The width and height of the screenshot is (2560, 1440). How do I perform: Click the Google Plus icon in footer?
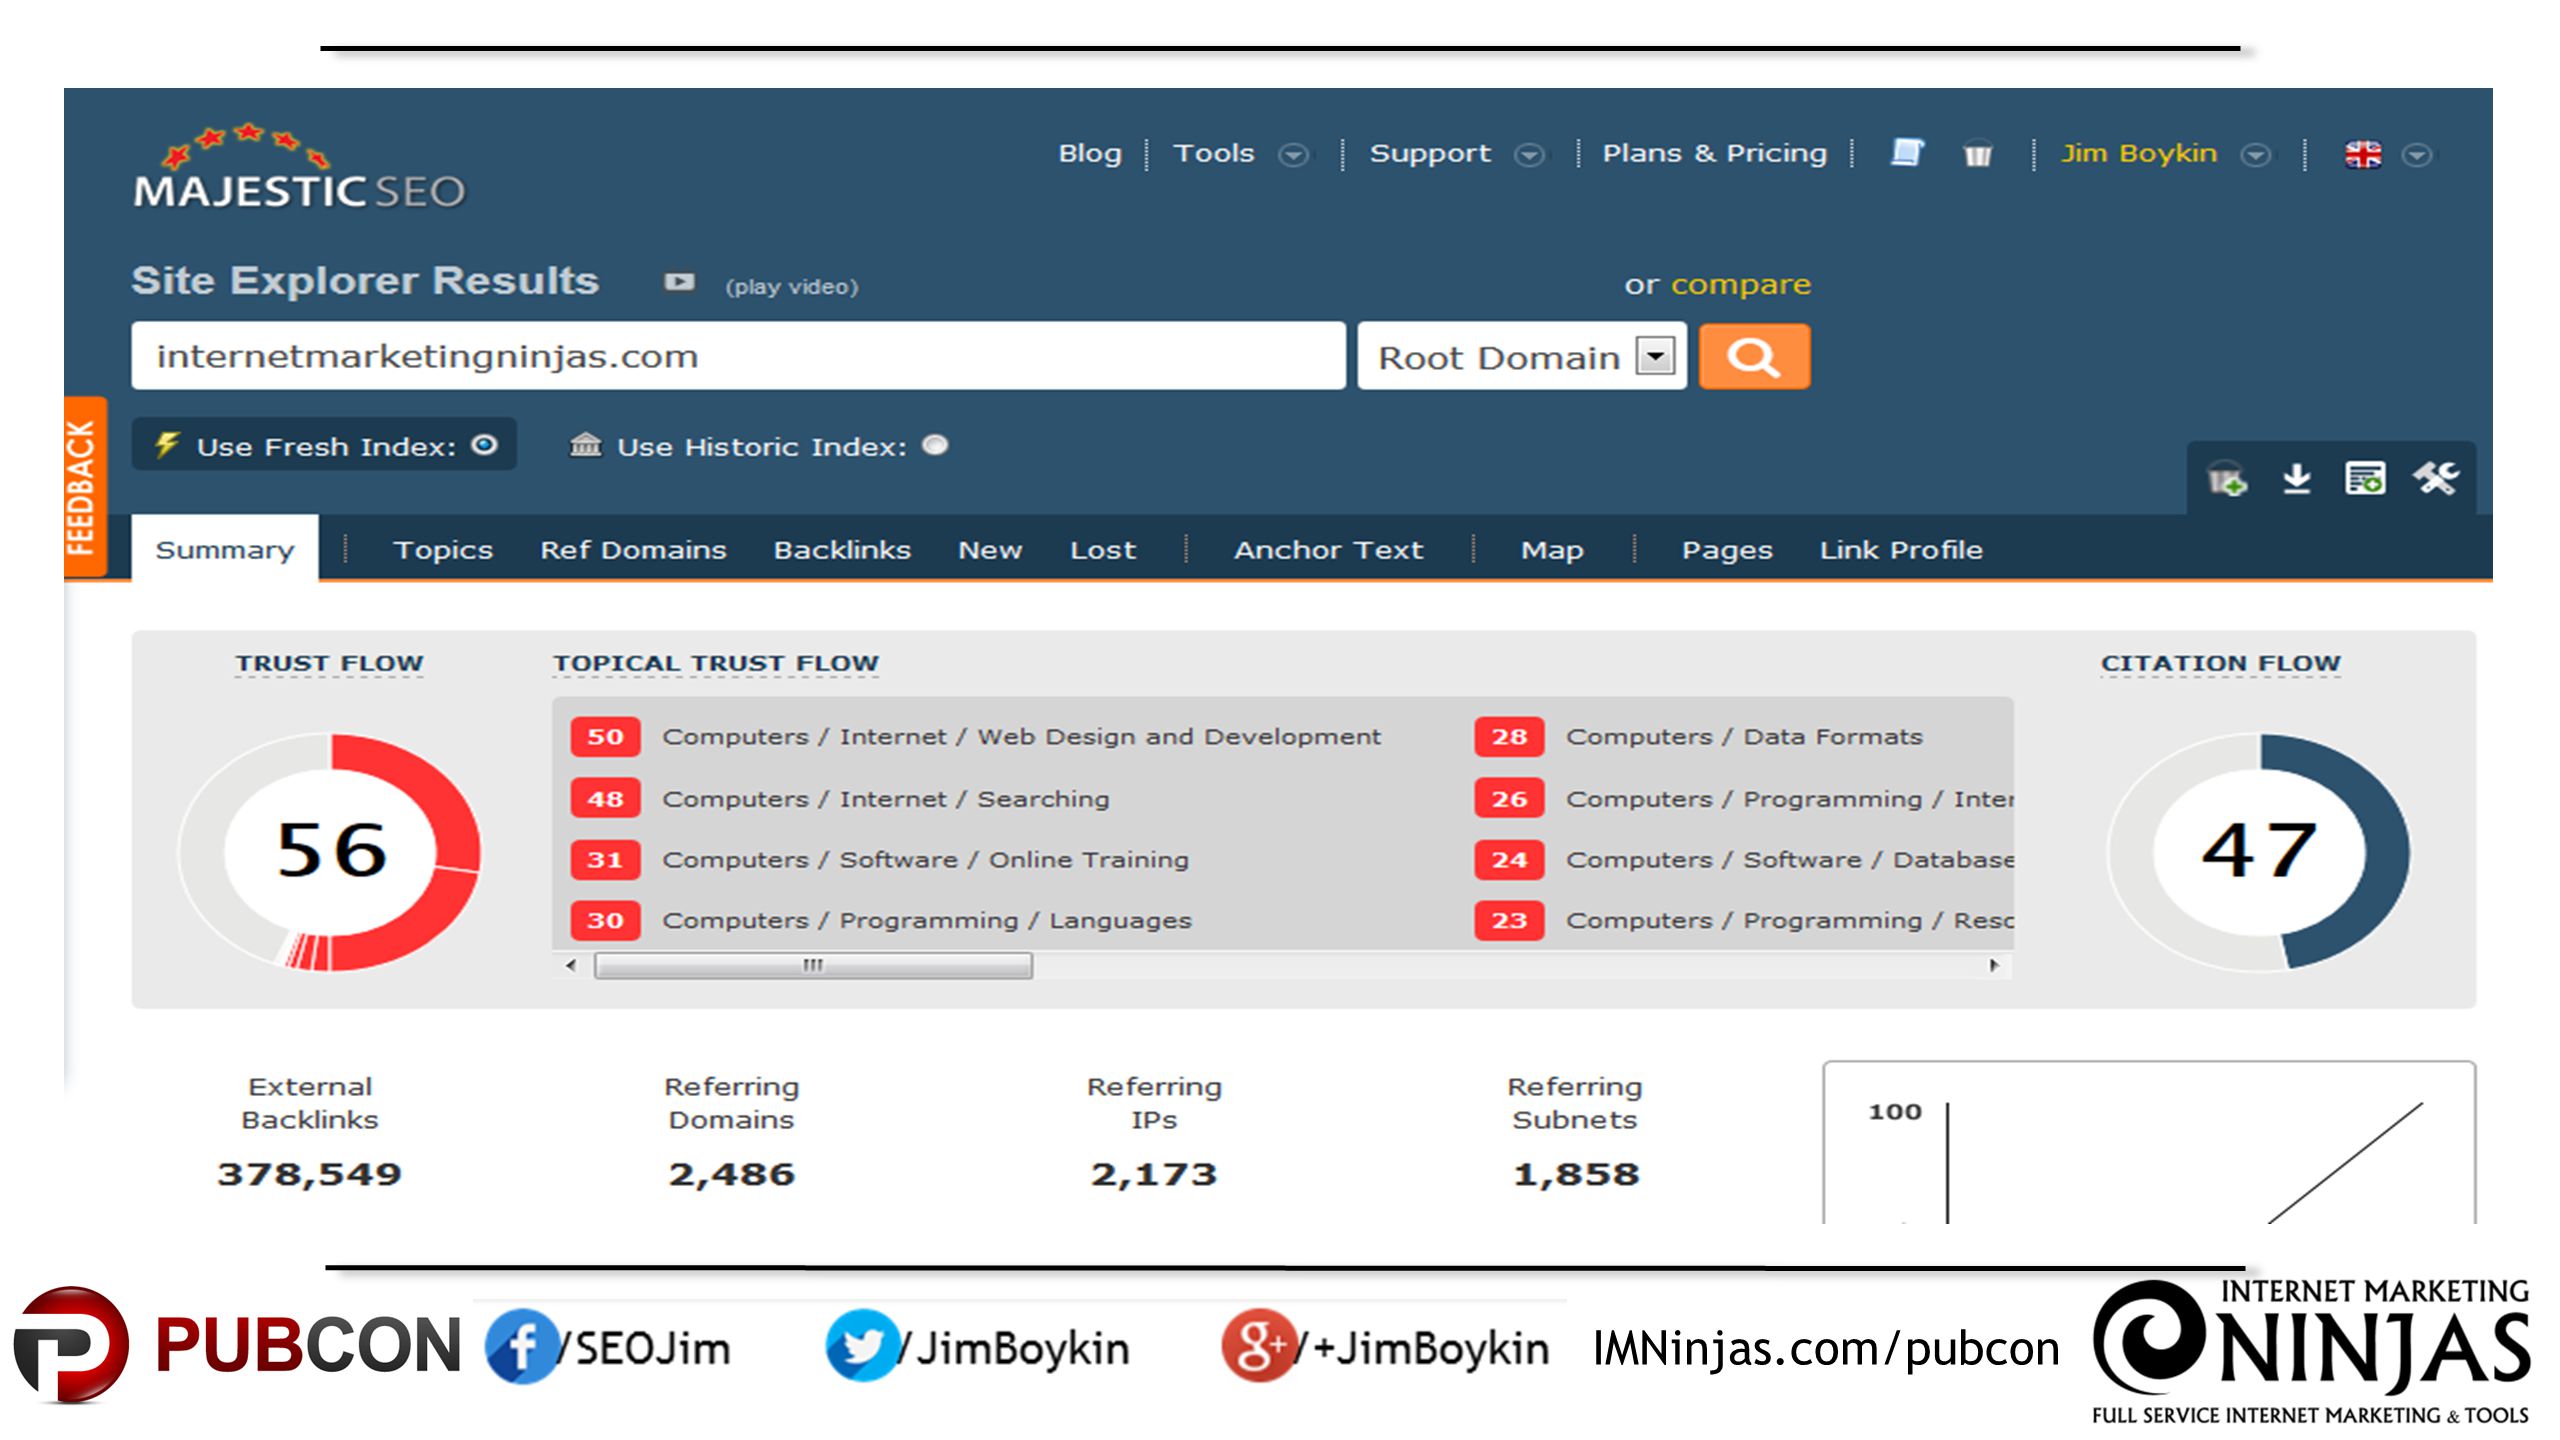pos(1258,1345)
